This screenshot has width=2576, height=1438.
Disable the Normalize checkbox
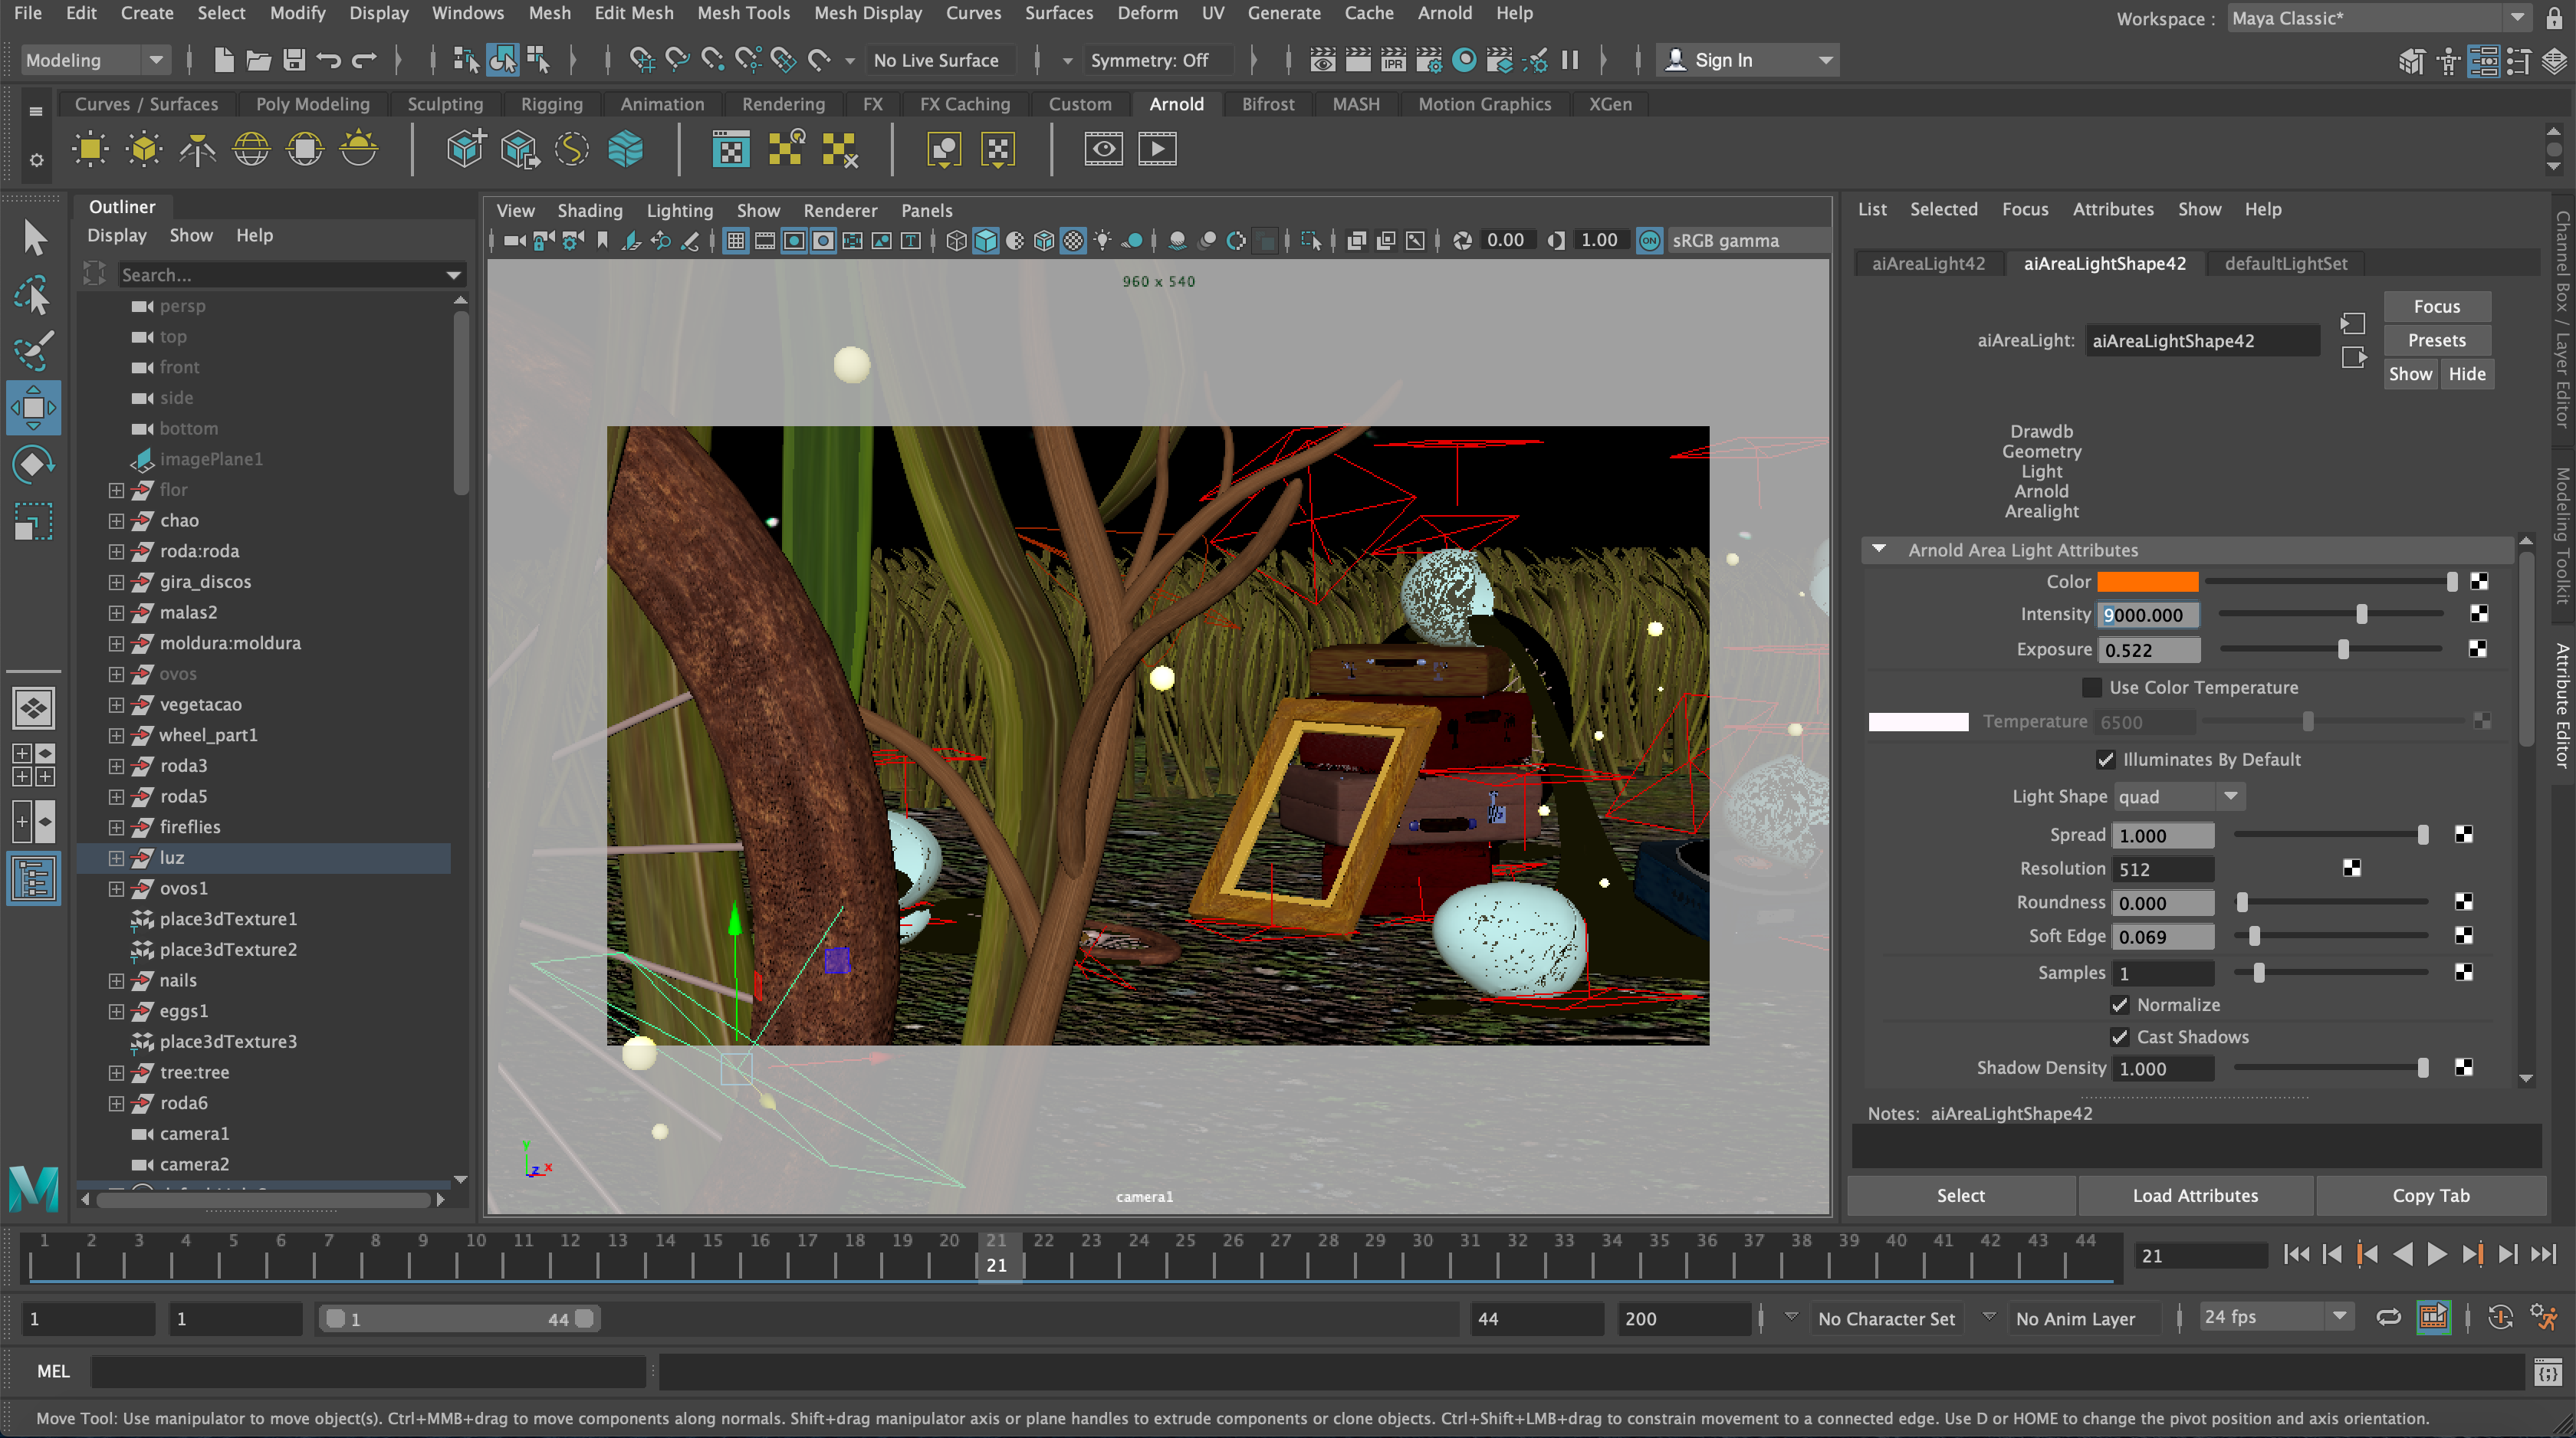click(x=2119, y=1004)
